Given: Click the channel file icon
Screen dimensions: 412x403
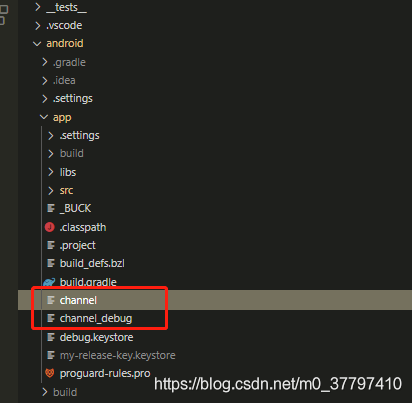Looking at the screenshot, I should click(51, 300).
